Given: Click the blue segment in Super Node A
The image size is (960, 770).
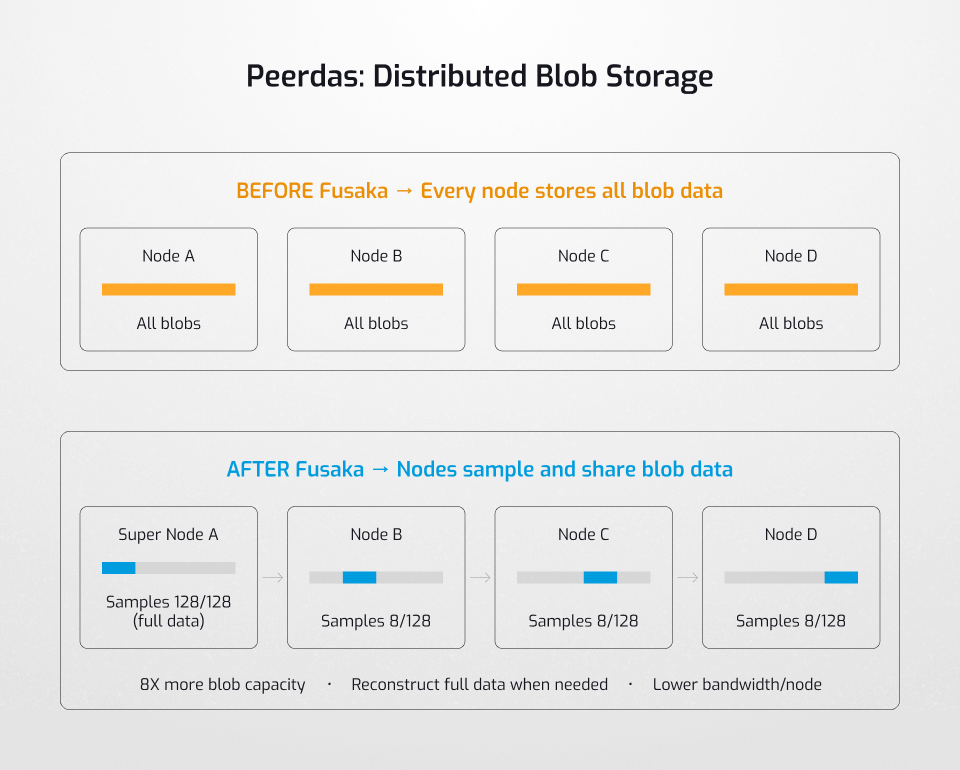Looking at the screenshot, I should coord(118,568).
